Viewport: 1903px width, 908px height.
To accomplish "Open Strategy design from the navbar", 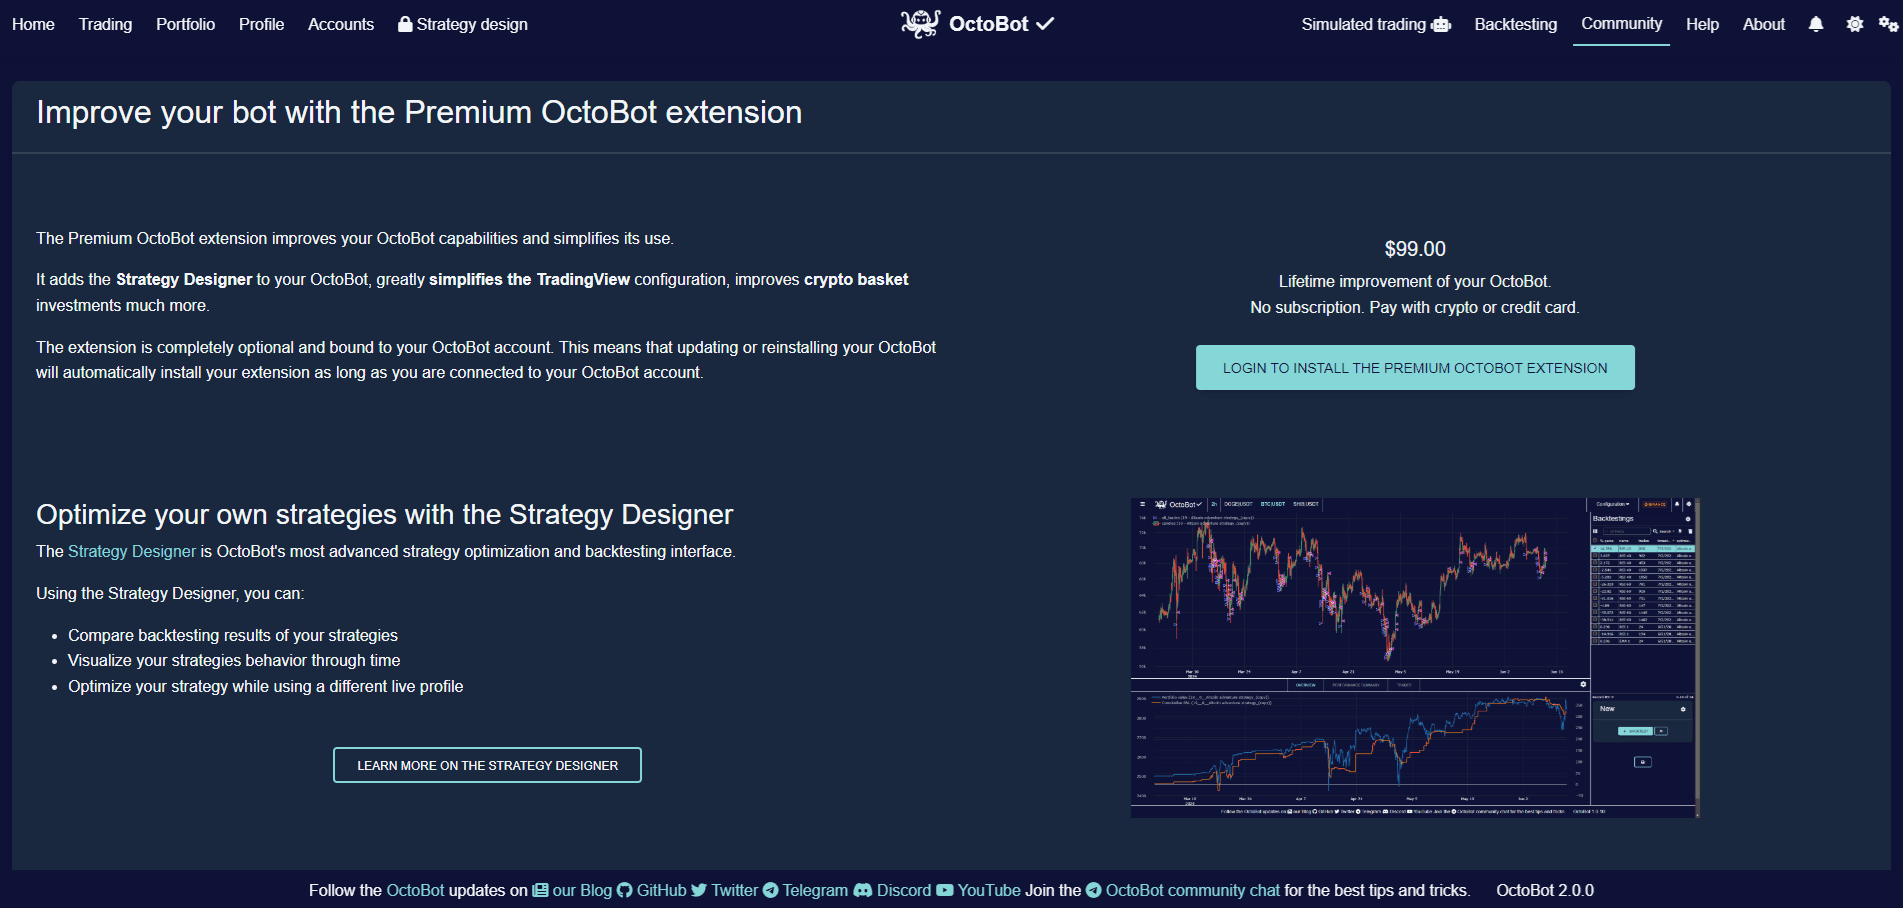I will tap(463, 24).
